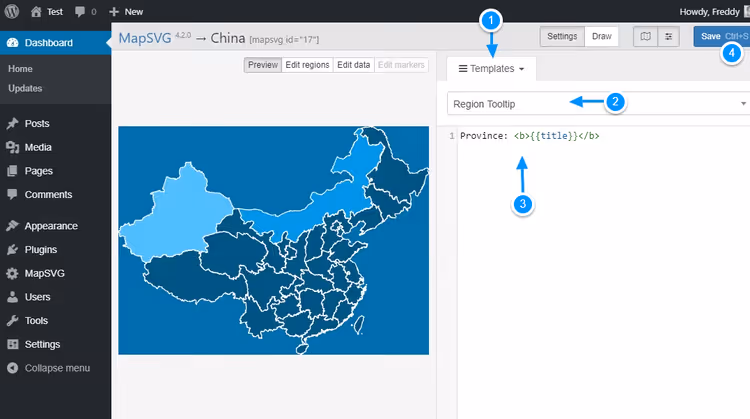Click the Posts pin icon
Screen dimensions: 750x419
12,123
